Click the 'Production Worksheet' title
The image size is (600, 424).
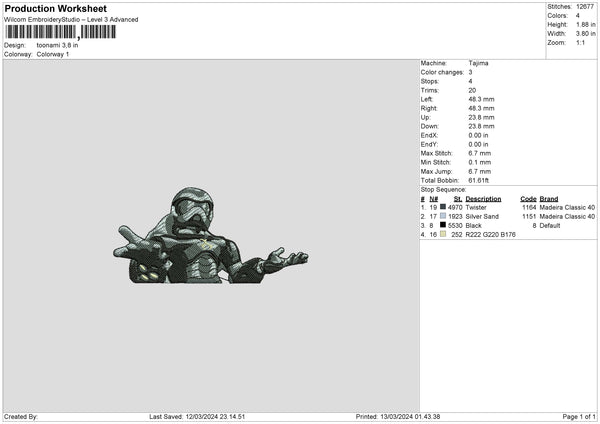click(x=55, y=8)
